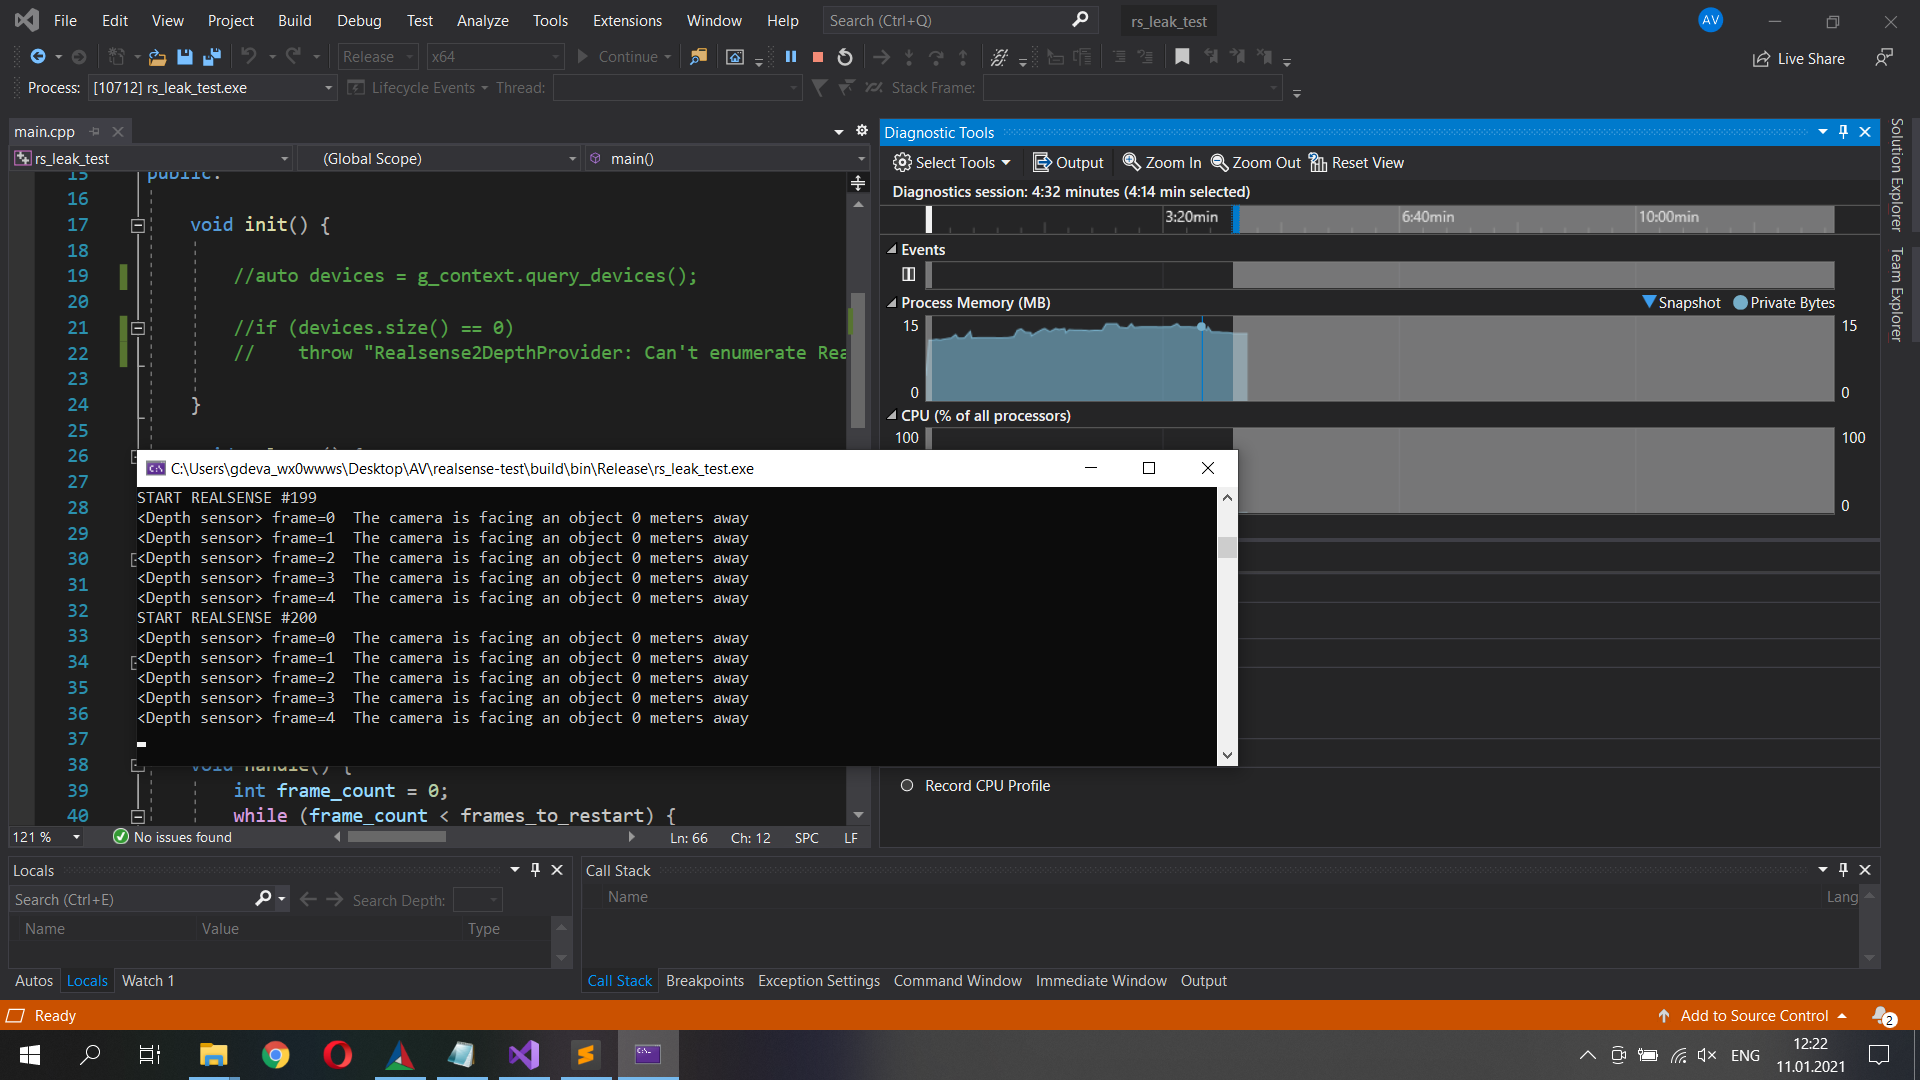Enable the Record CPU Profile option
Viewport: 1920px width, 1080px height.
click(x=907, y=785)
